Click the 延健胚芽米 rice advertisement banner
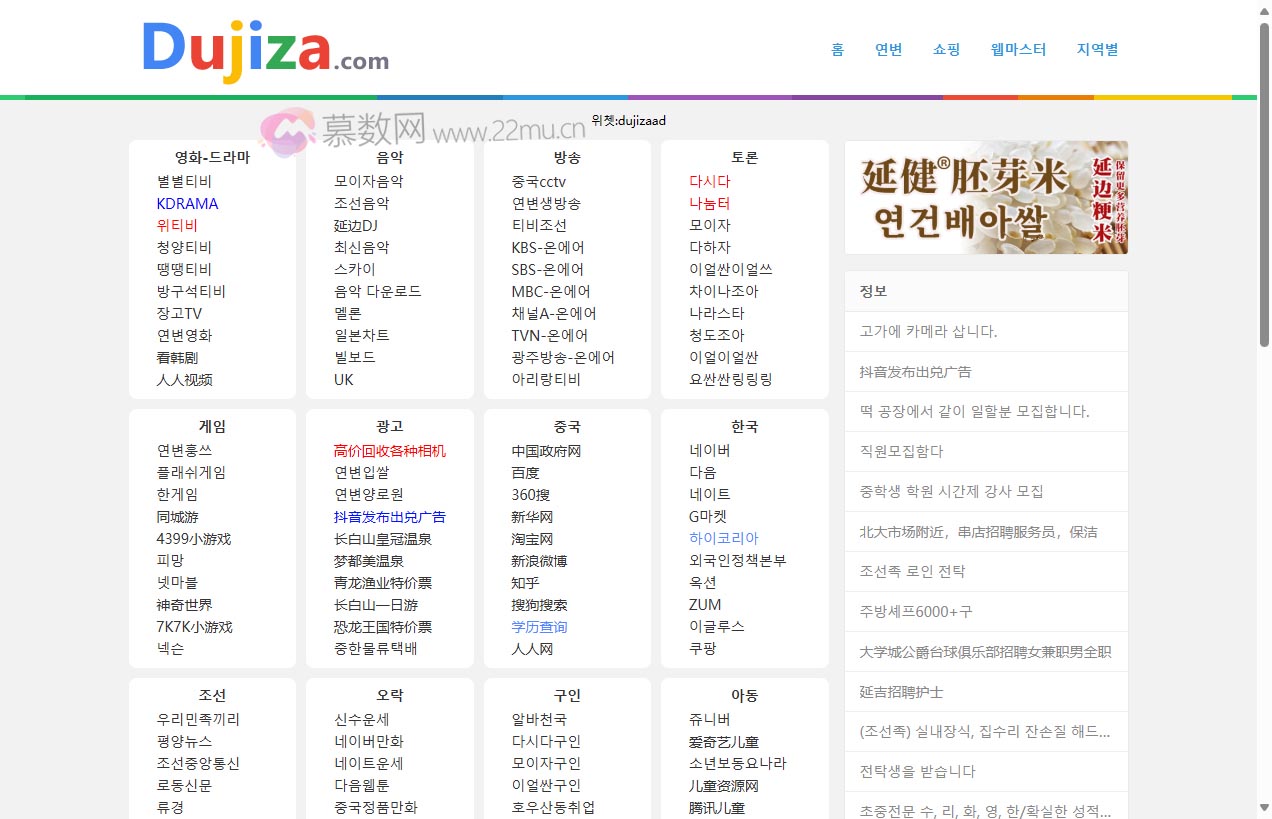The width and height of the screenshot is (1272, 819). [985, 197]
